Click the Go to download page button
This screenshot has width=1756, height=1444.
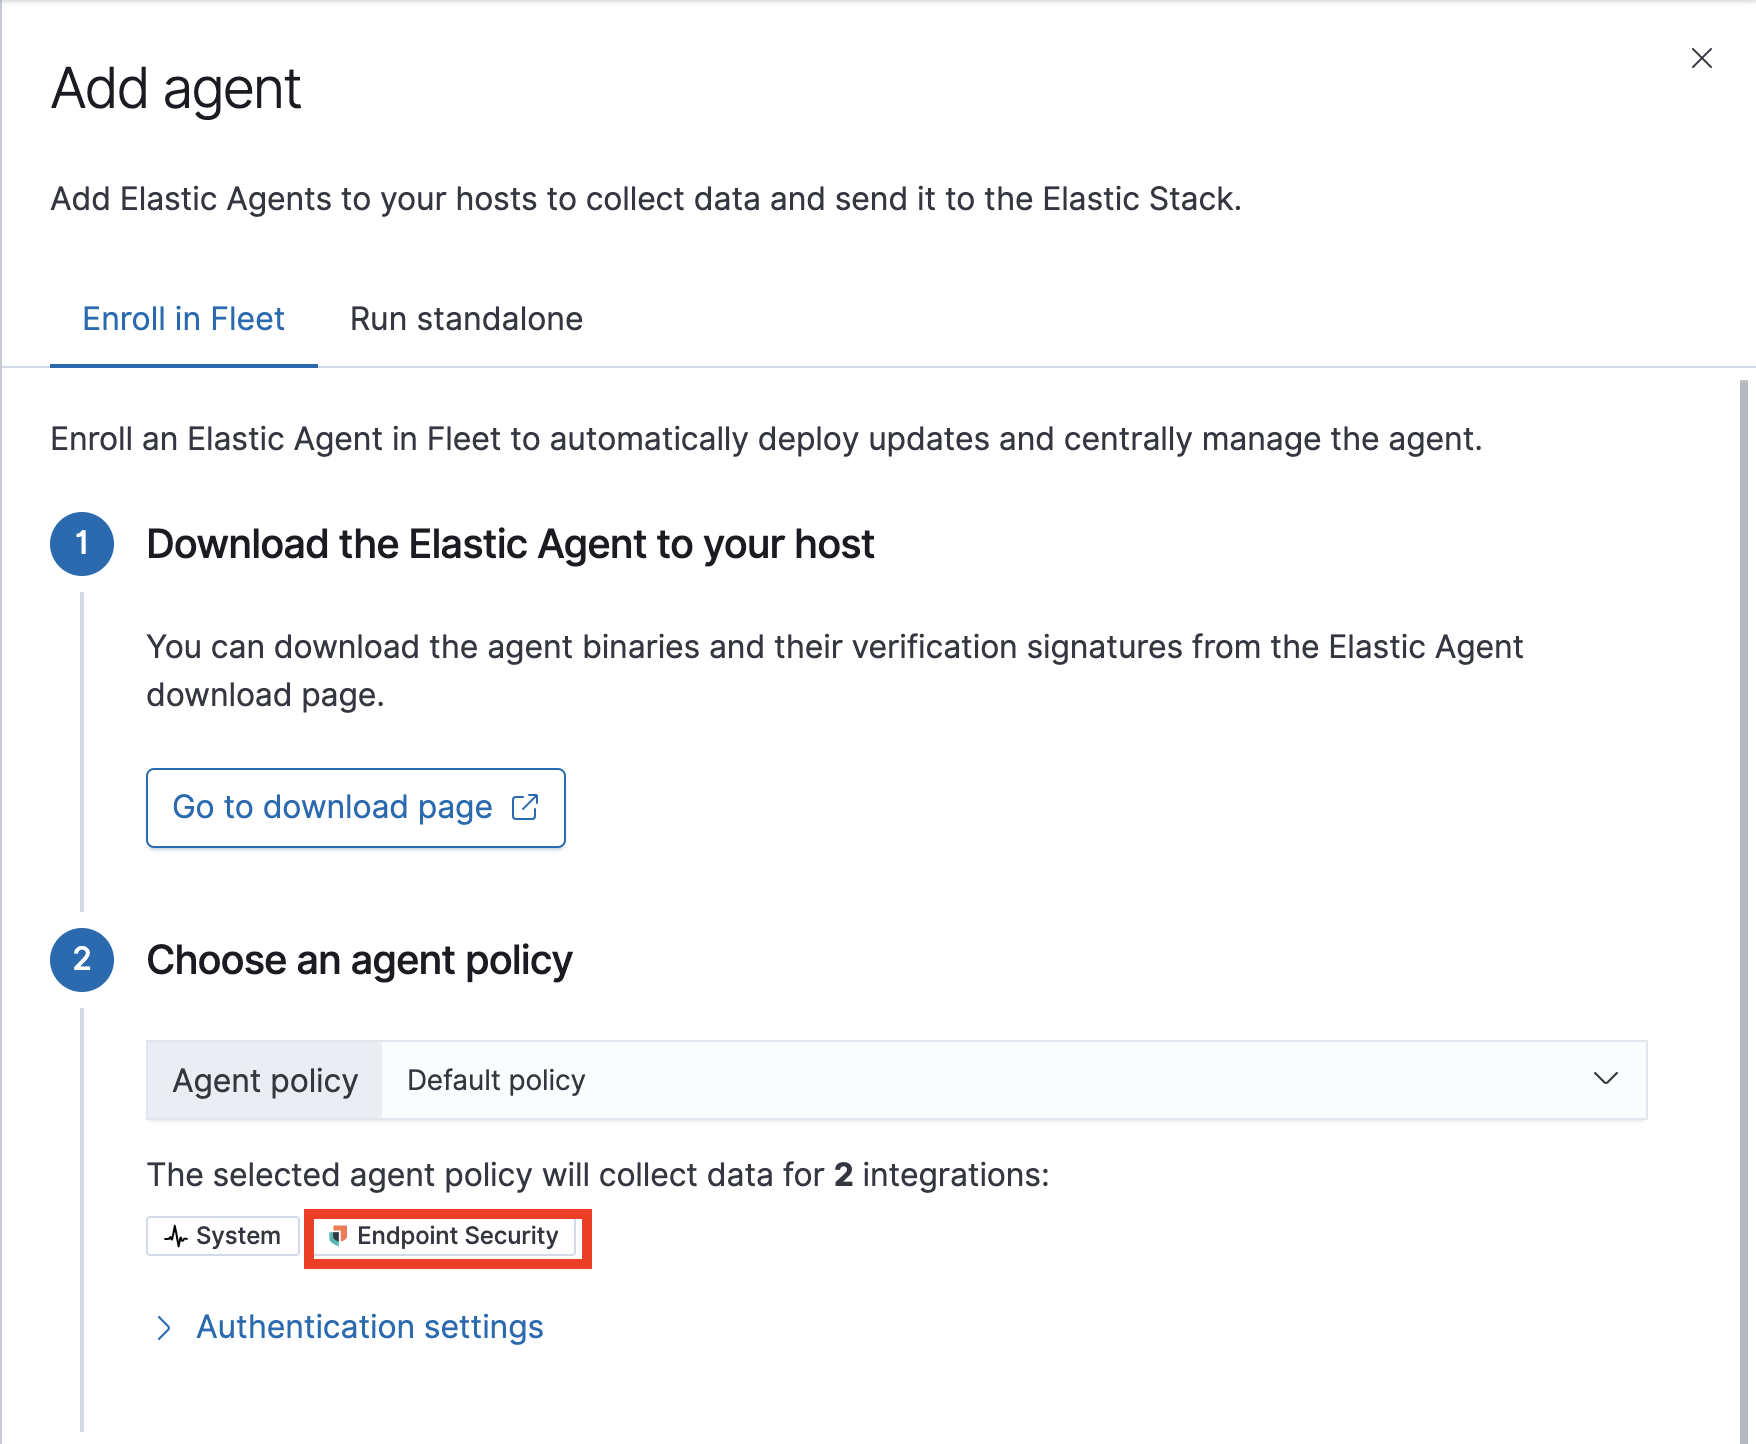(355, 807)
